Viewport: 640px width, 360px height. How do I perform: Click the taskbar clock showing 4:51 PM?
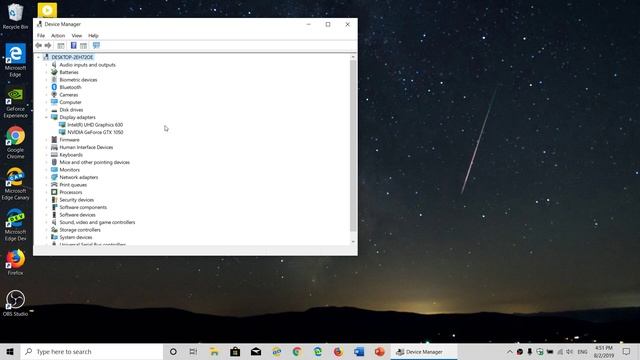[604, 351]
